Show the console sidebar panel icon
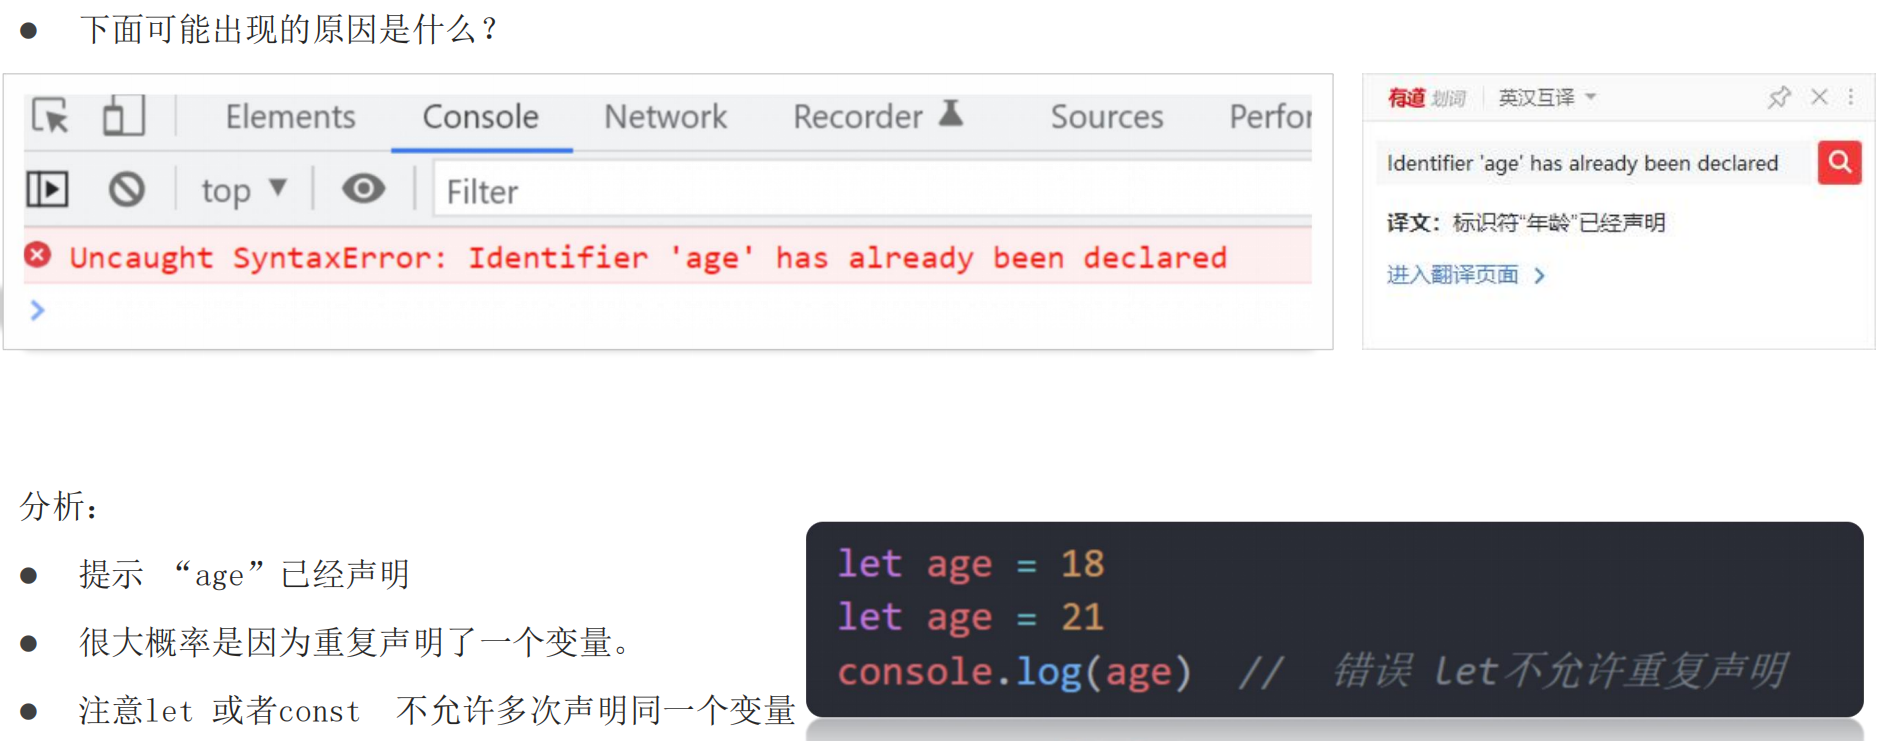Viewport: 1886px width, 741px height. click(47, 189)
